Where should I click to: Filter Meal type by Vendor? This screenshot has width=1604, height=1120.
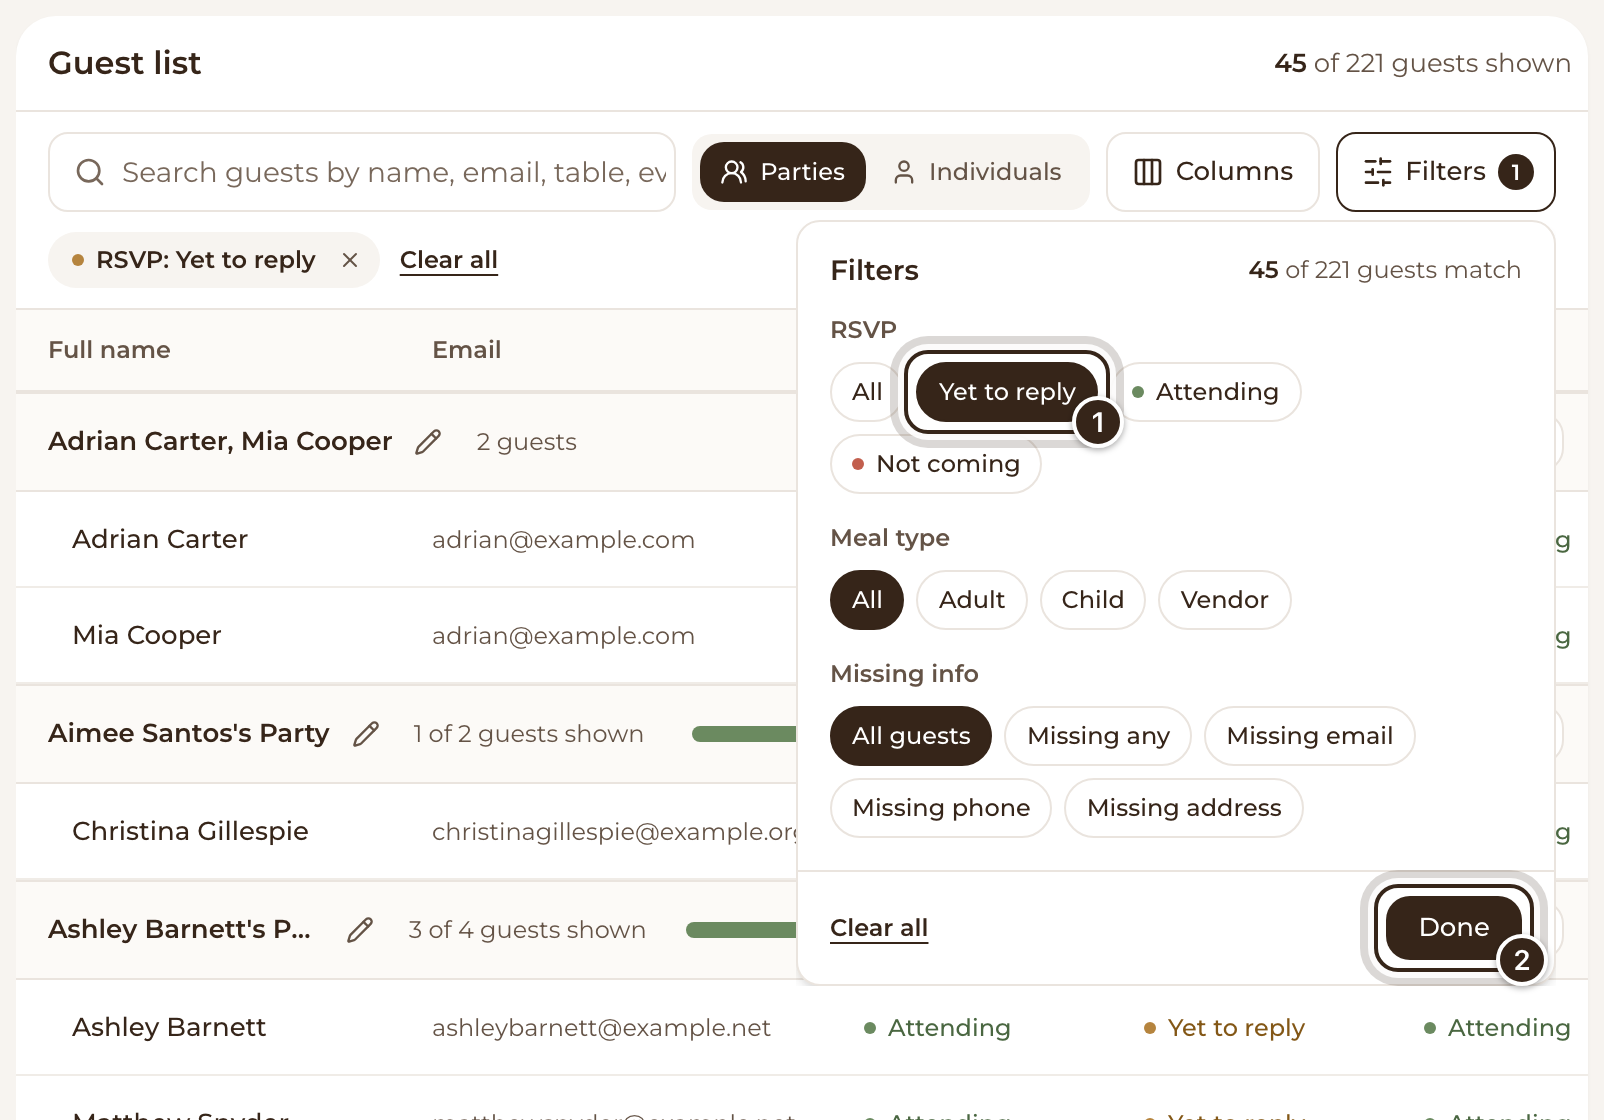click(1225, 600)
